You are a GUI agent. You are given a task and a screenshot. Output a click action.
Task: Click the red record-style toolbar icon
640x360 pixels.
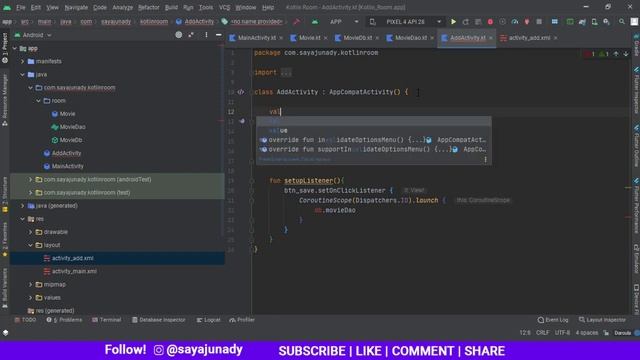pos(490,22)
